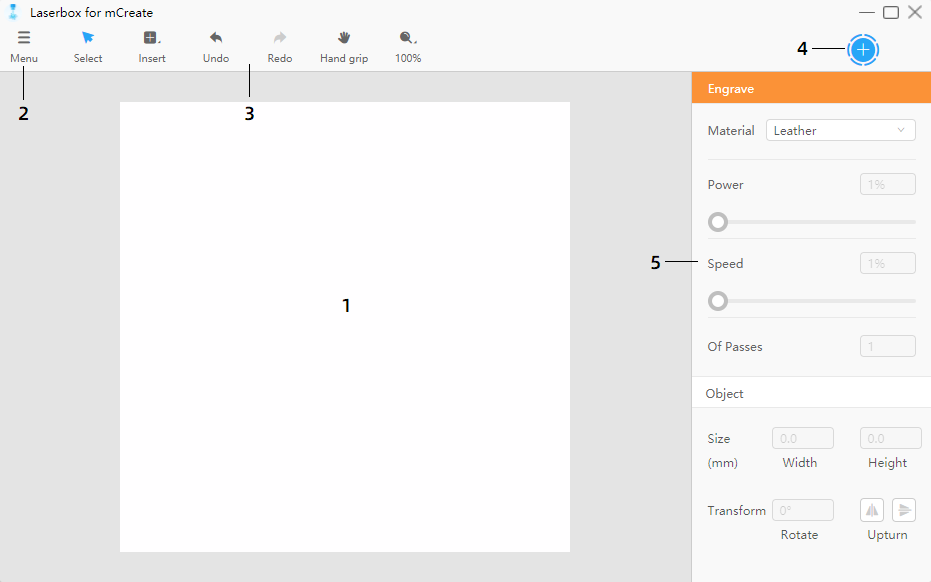Redo the last undone action
The image size is (931, 582).
click(x=280, y=47)
